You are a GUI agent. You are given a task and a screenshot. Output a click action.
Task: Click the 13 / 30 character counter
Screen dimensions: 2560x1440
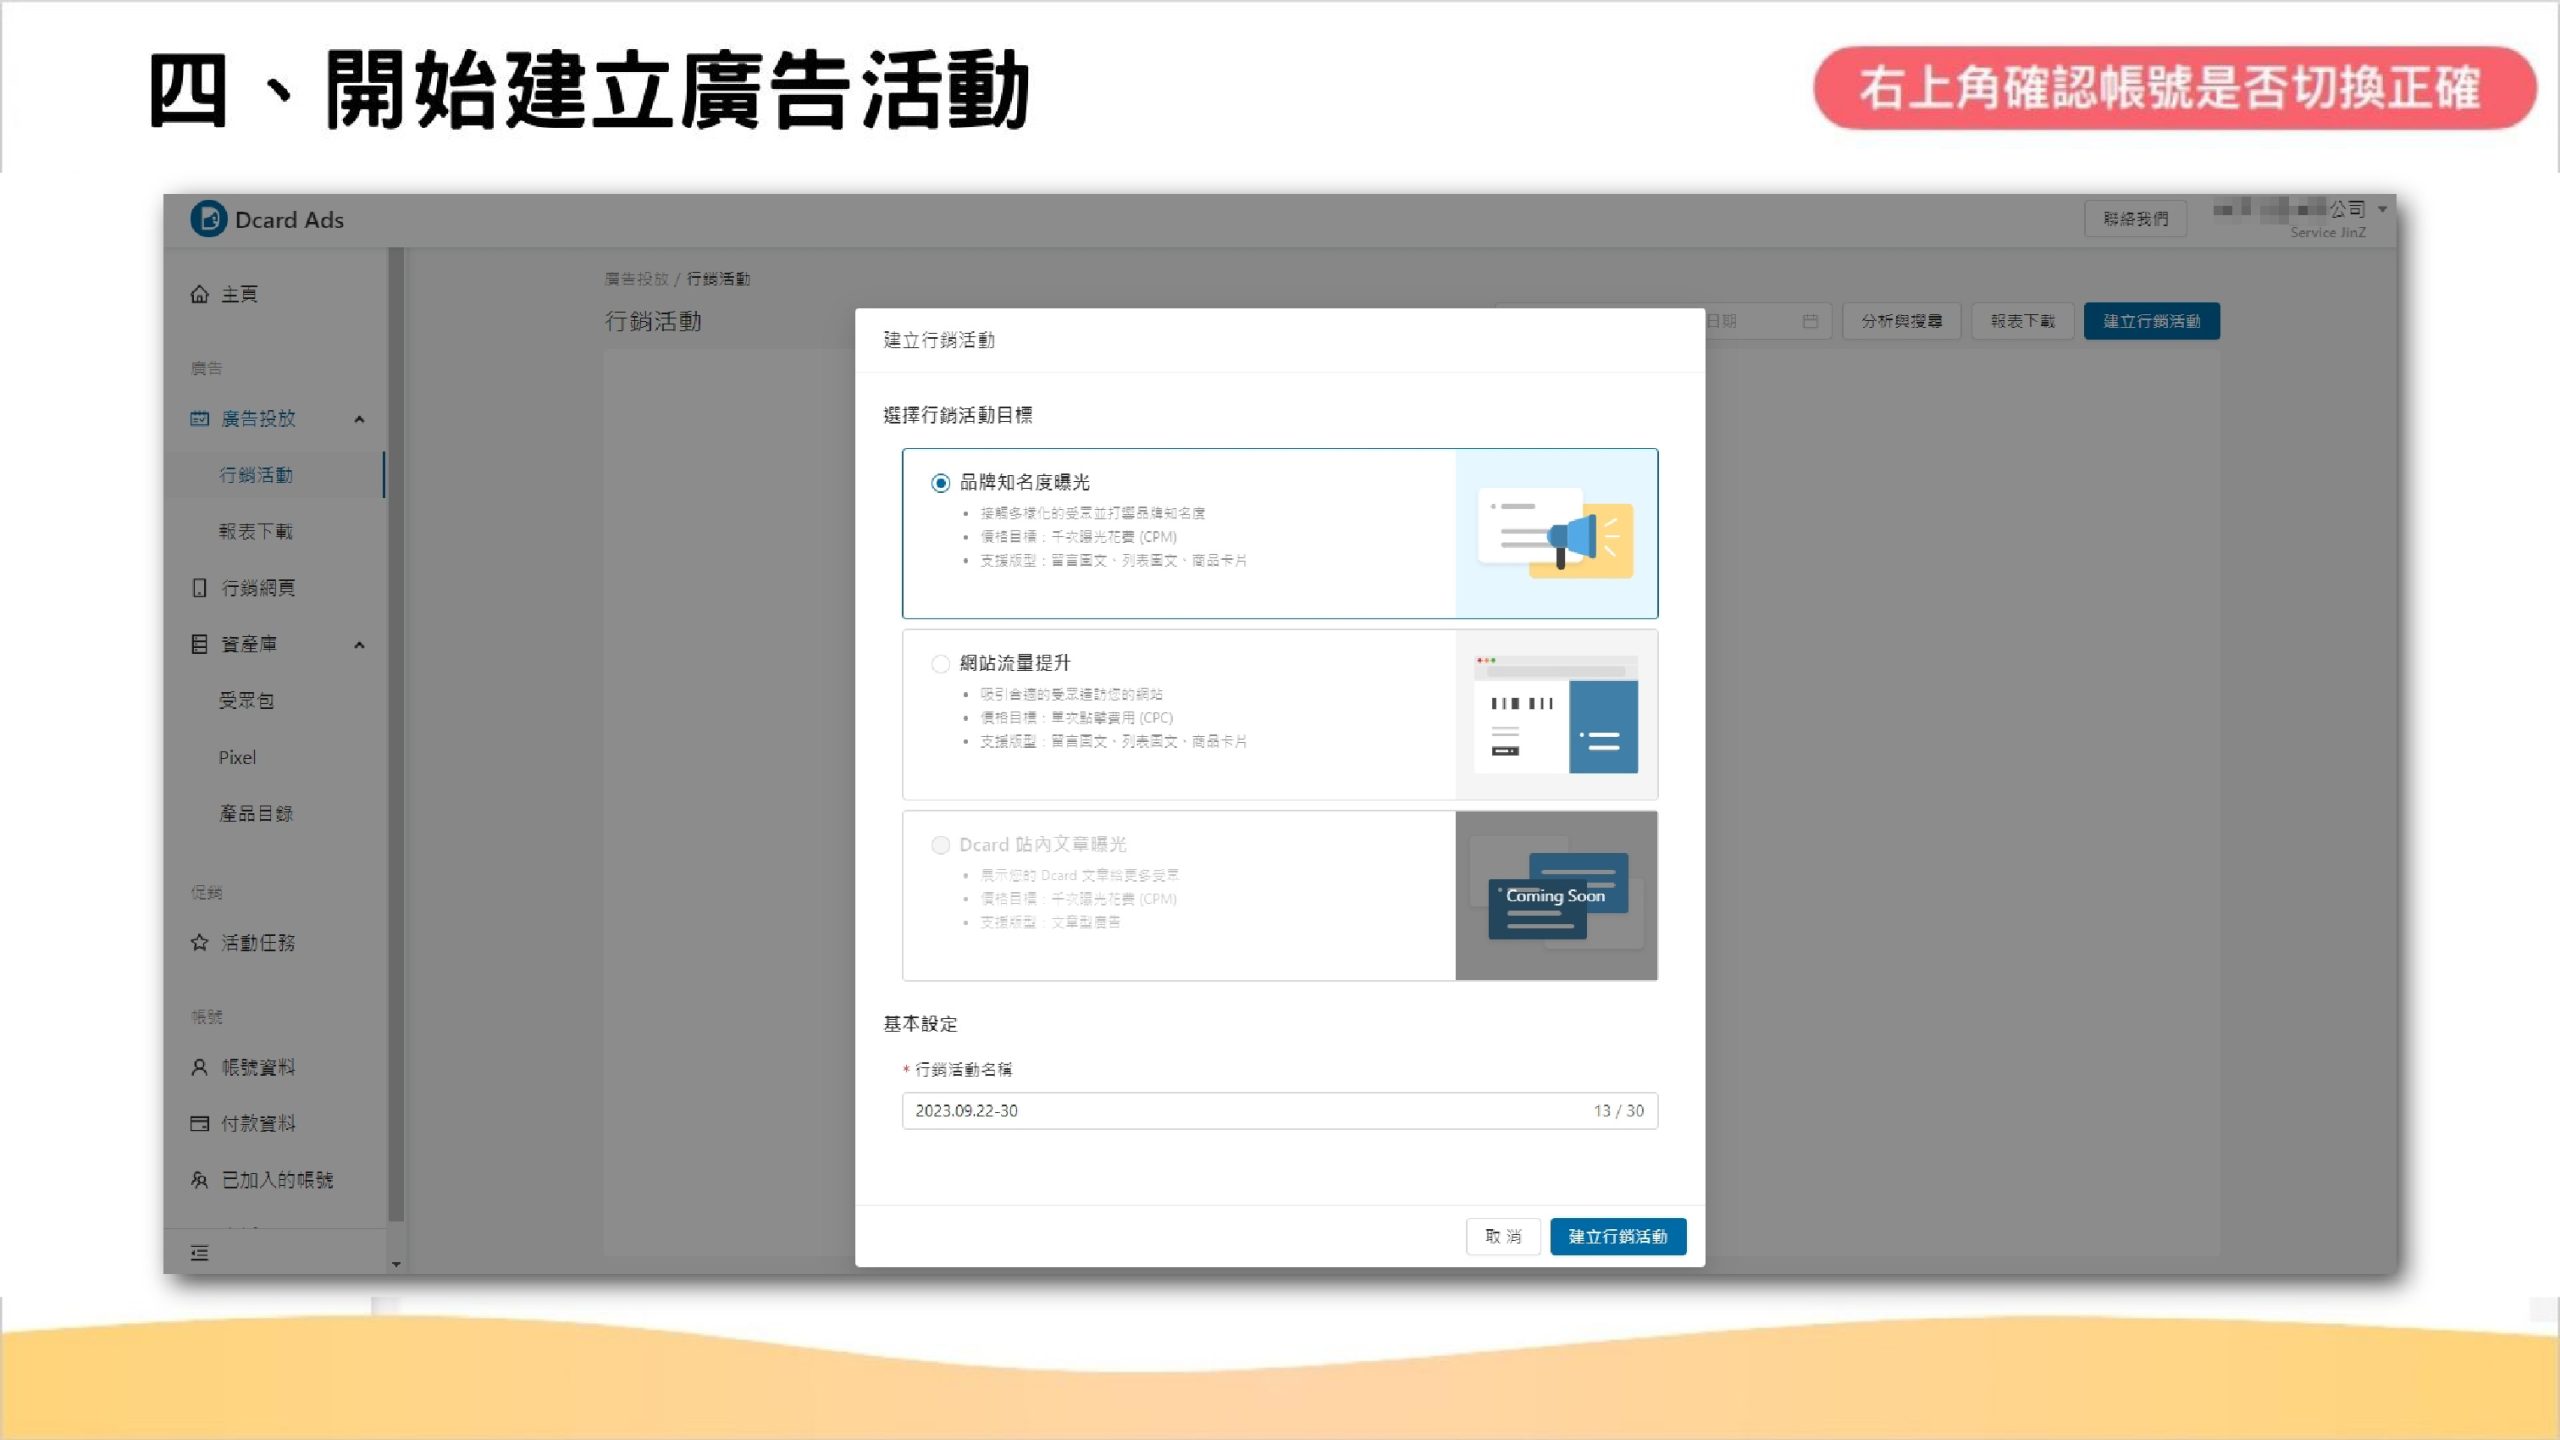point(1618,1111)
